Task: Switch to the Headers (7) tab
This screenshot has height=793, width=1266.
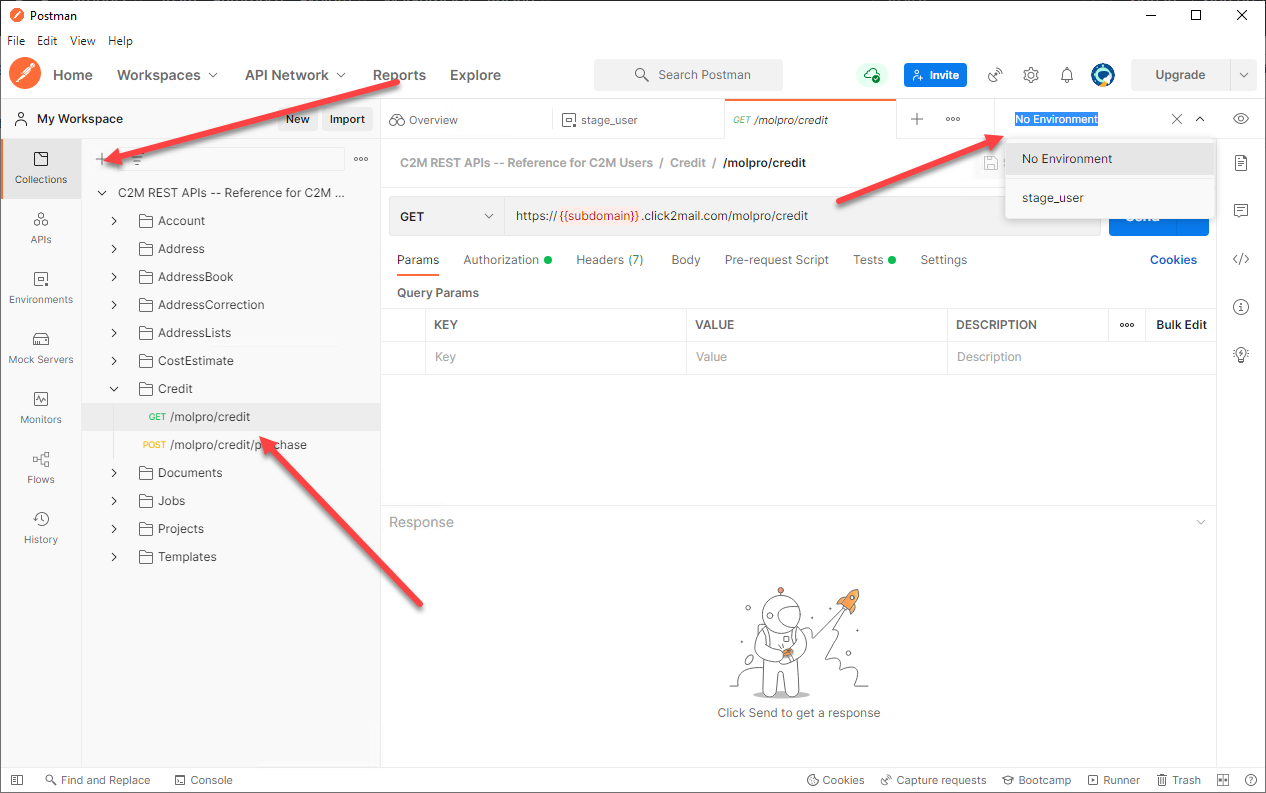Action: click(x=609, y=260)
